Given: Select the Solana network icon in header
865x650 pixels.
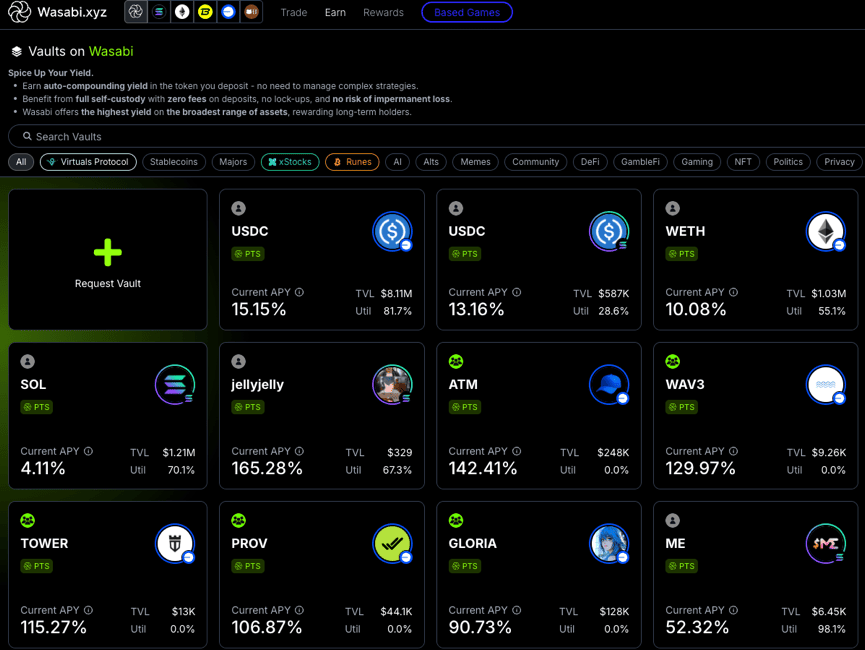Looking at the screenshot, I should (x=159, y=12).
